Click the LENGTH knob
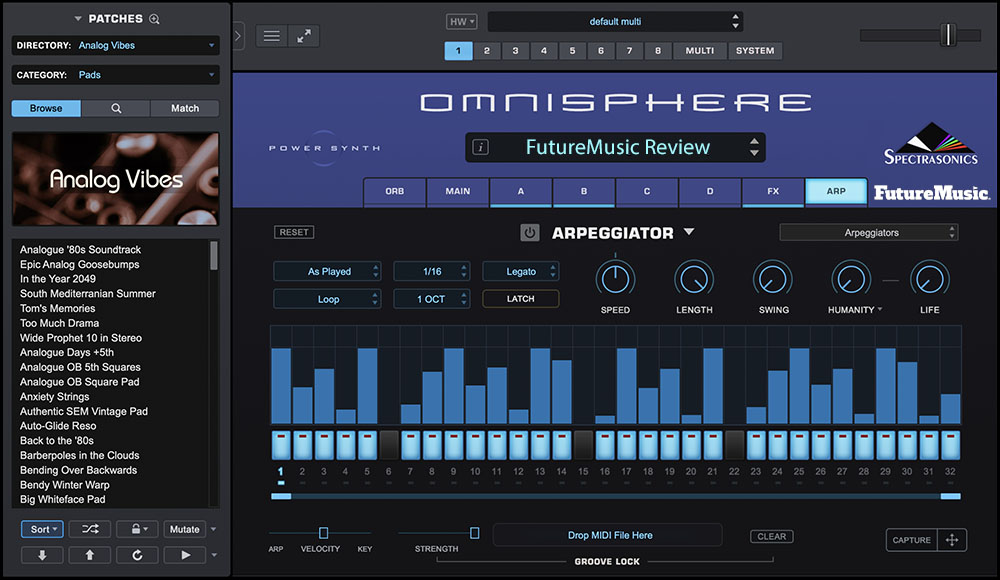This screenshot has width=1000, height=580. point(694,279)
